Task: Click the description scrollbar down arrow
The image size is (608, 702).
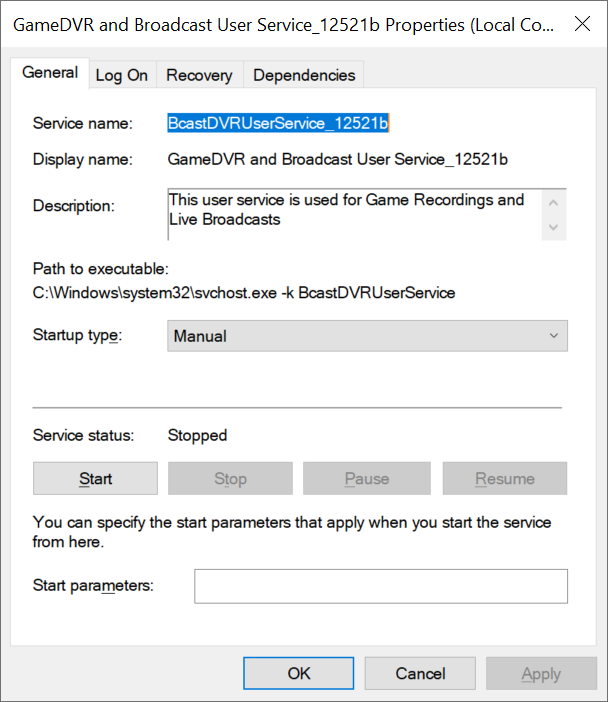Action: [553, 227]
